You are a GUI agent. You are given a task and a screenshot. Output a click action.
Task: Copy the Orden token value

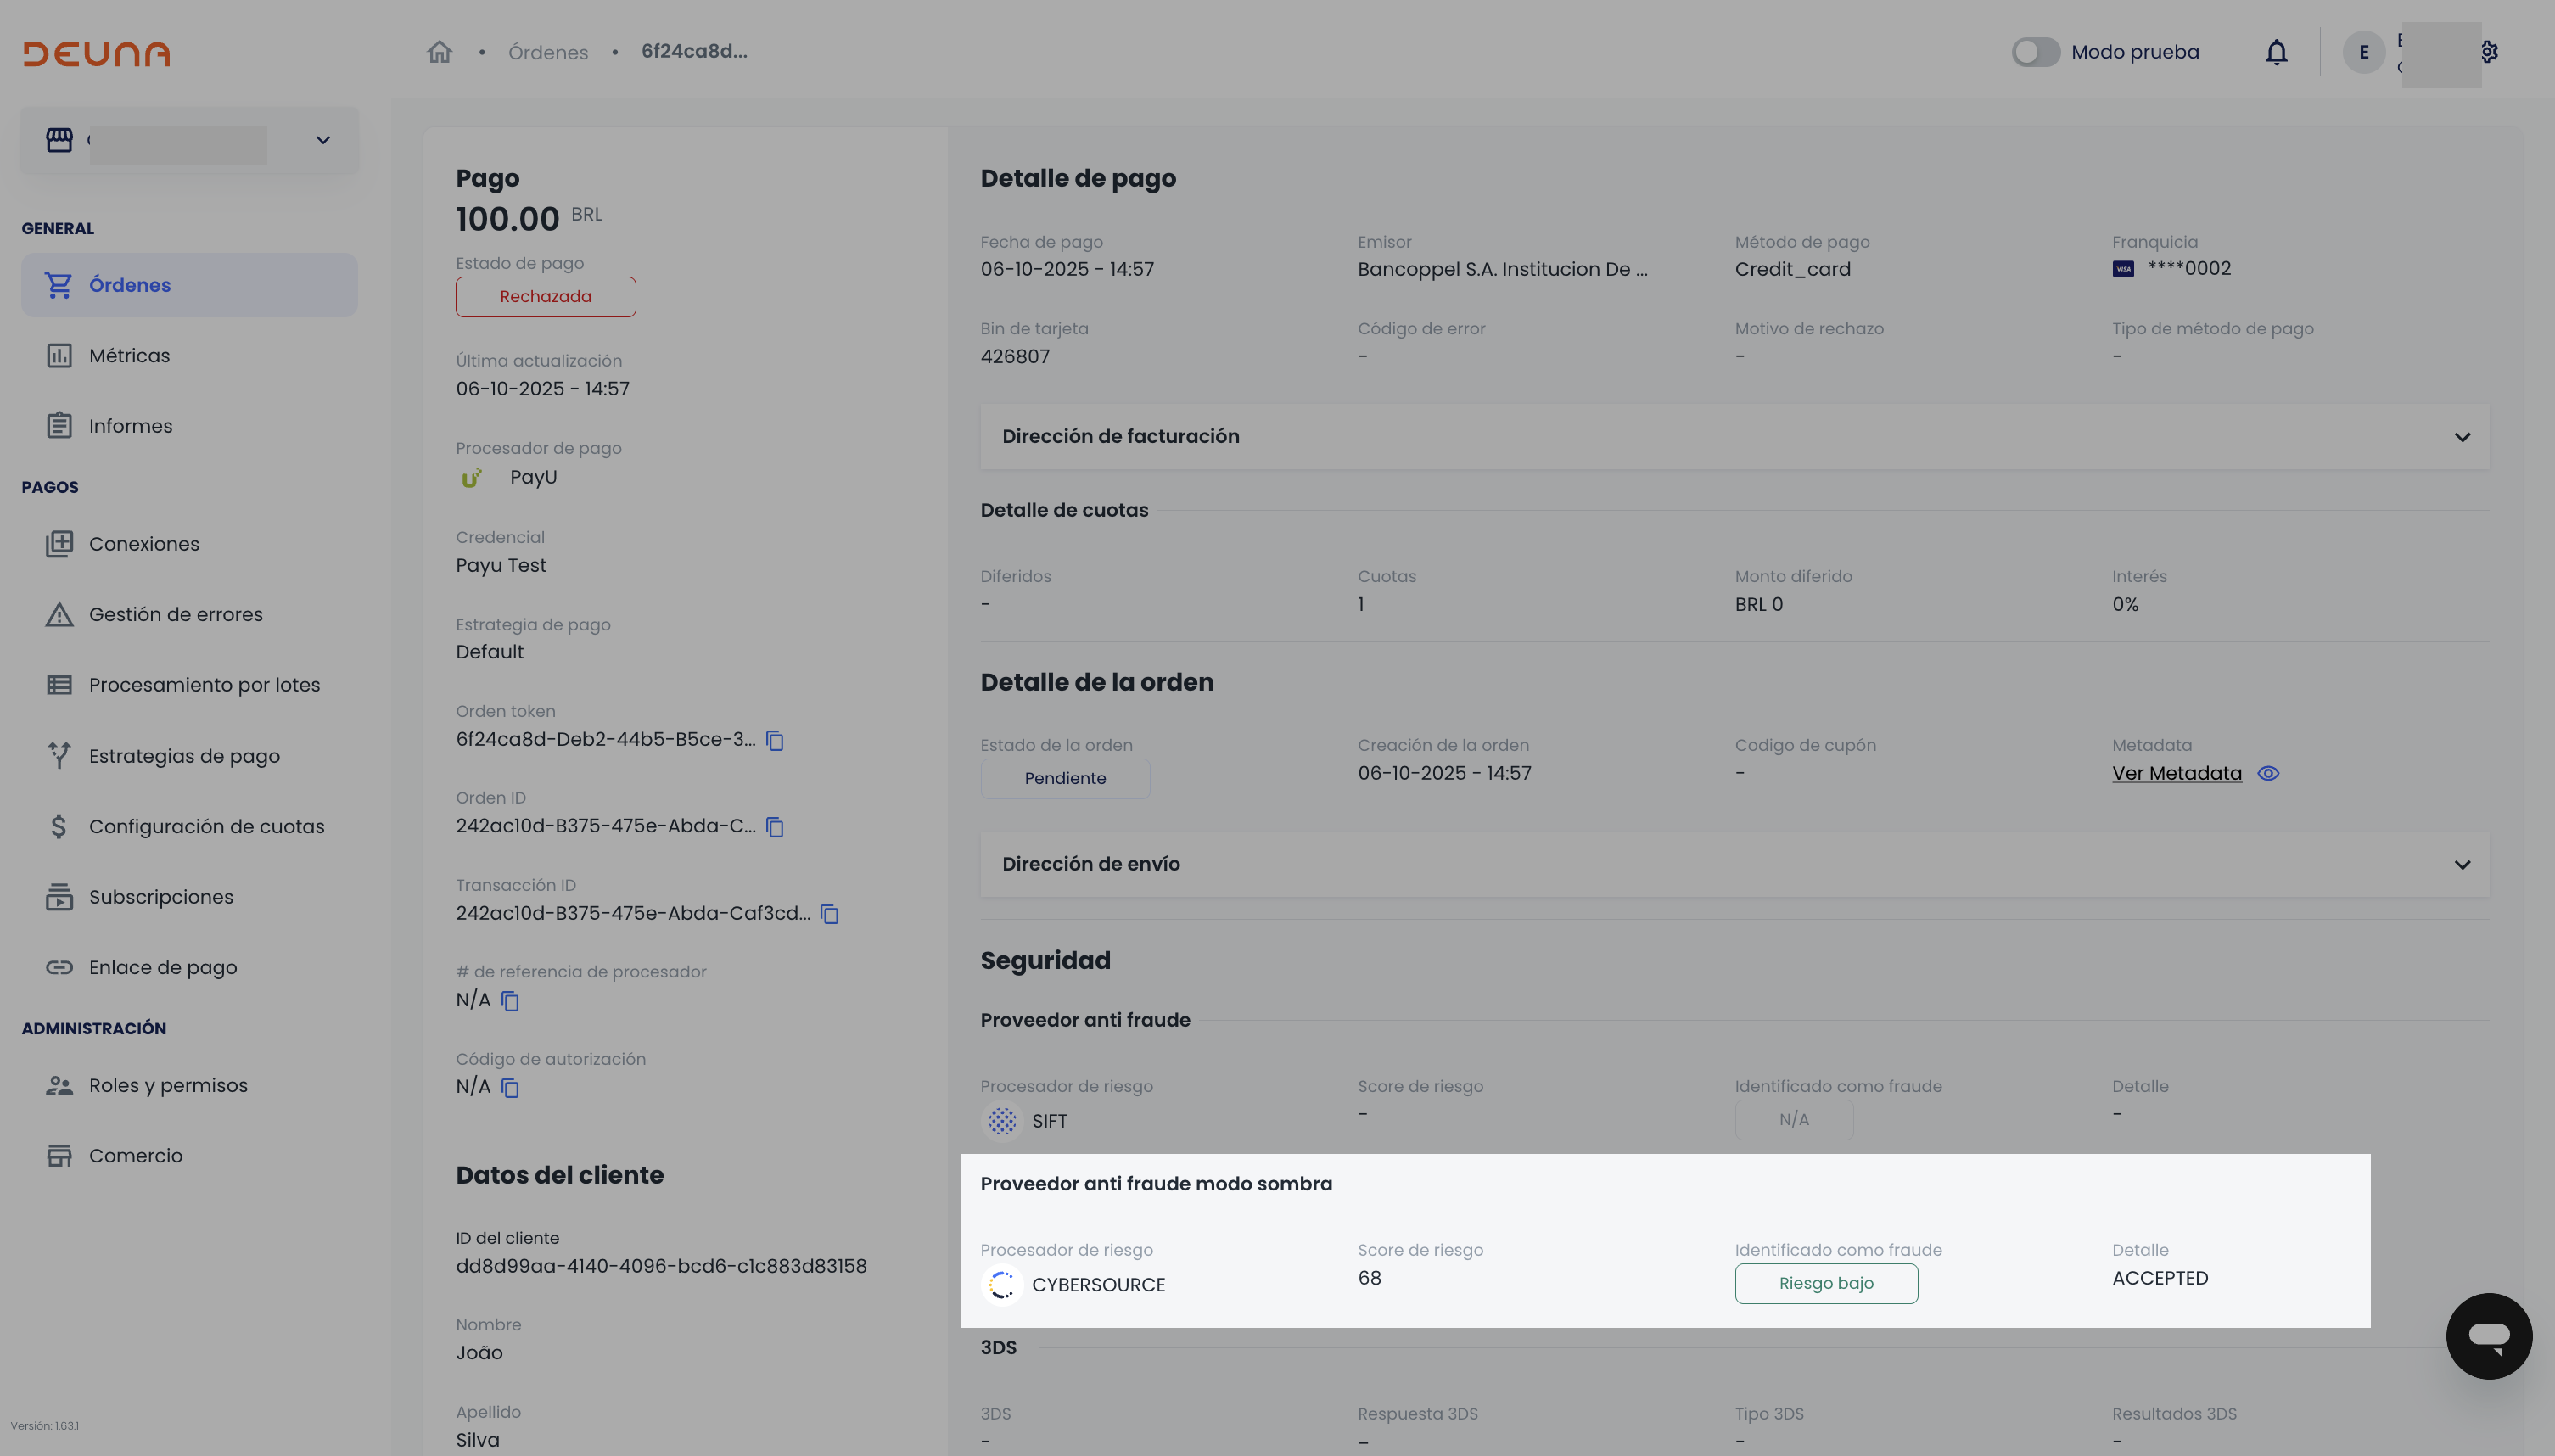click(775, 740)
